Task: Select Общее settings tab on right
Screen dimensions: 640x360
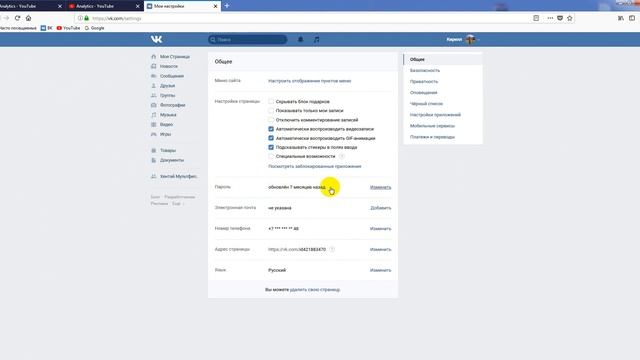Action: point(443,59)
